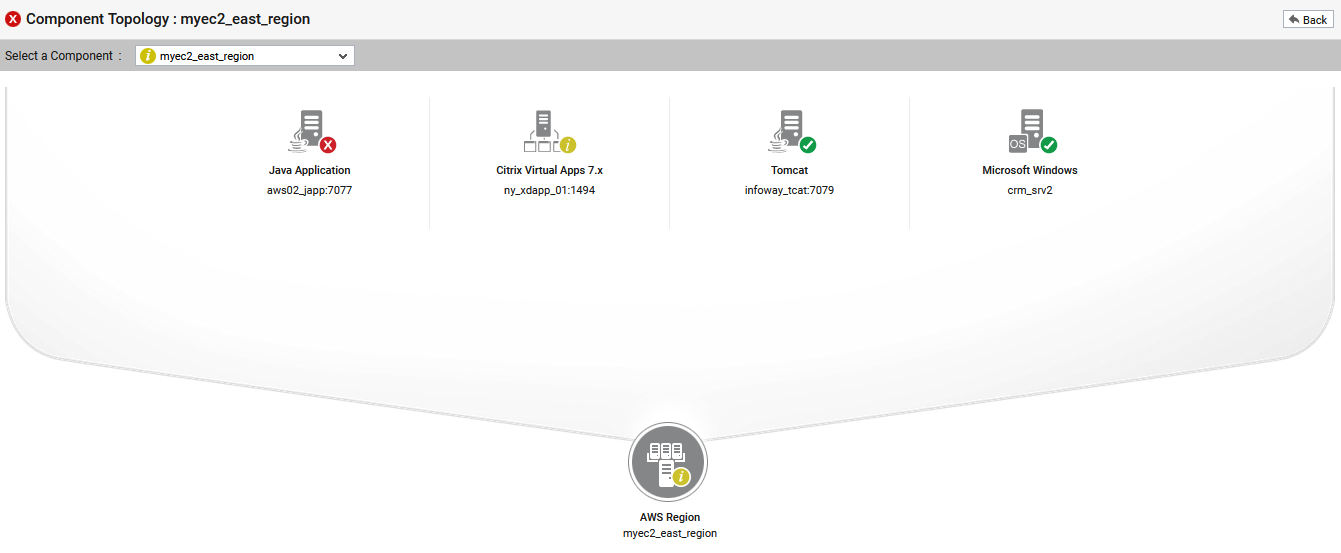The image size is (1341, 553).
Task: Click the Back button
Action: coord(1307,20)
